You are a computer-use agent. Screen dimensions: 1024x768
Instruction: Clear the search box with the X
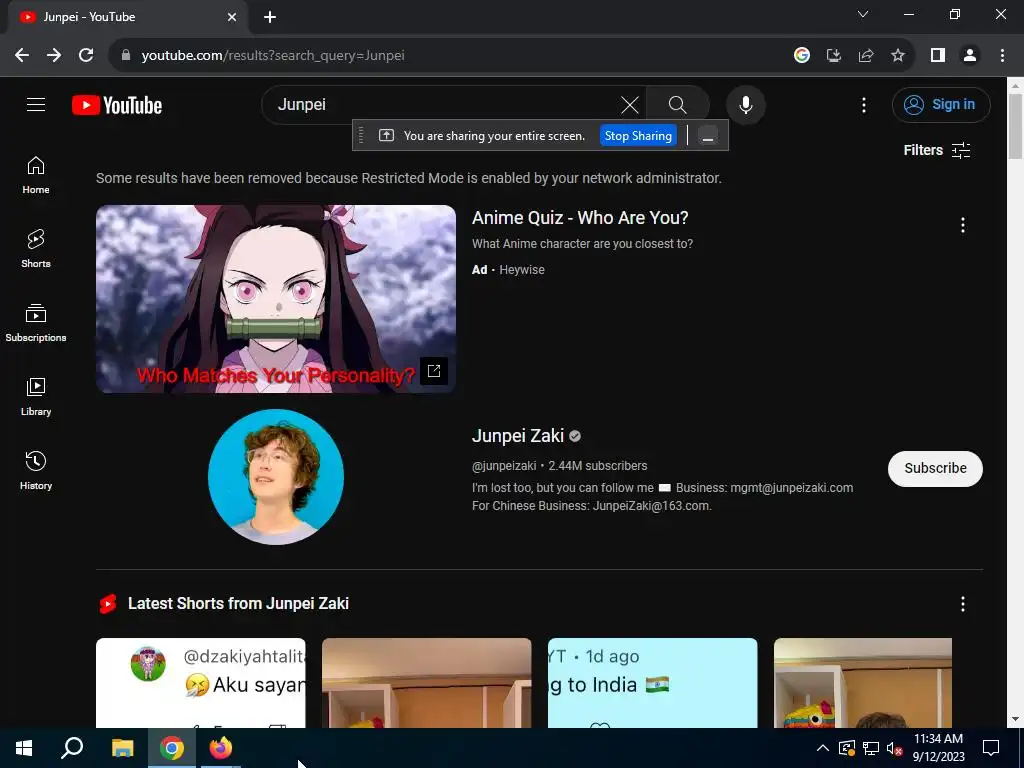630,104
